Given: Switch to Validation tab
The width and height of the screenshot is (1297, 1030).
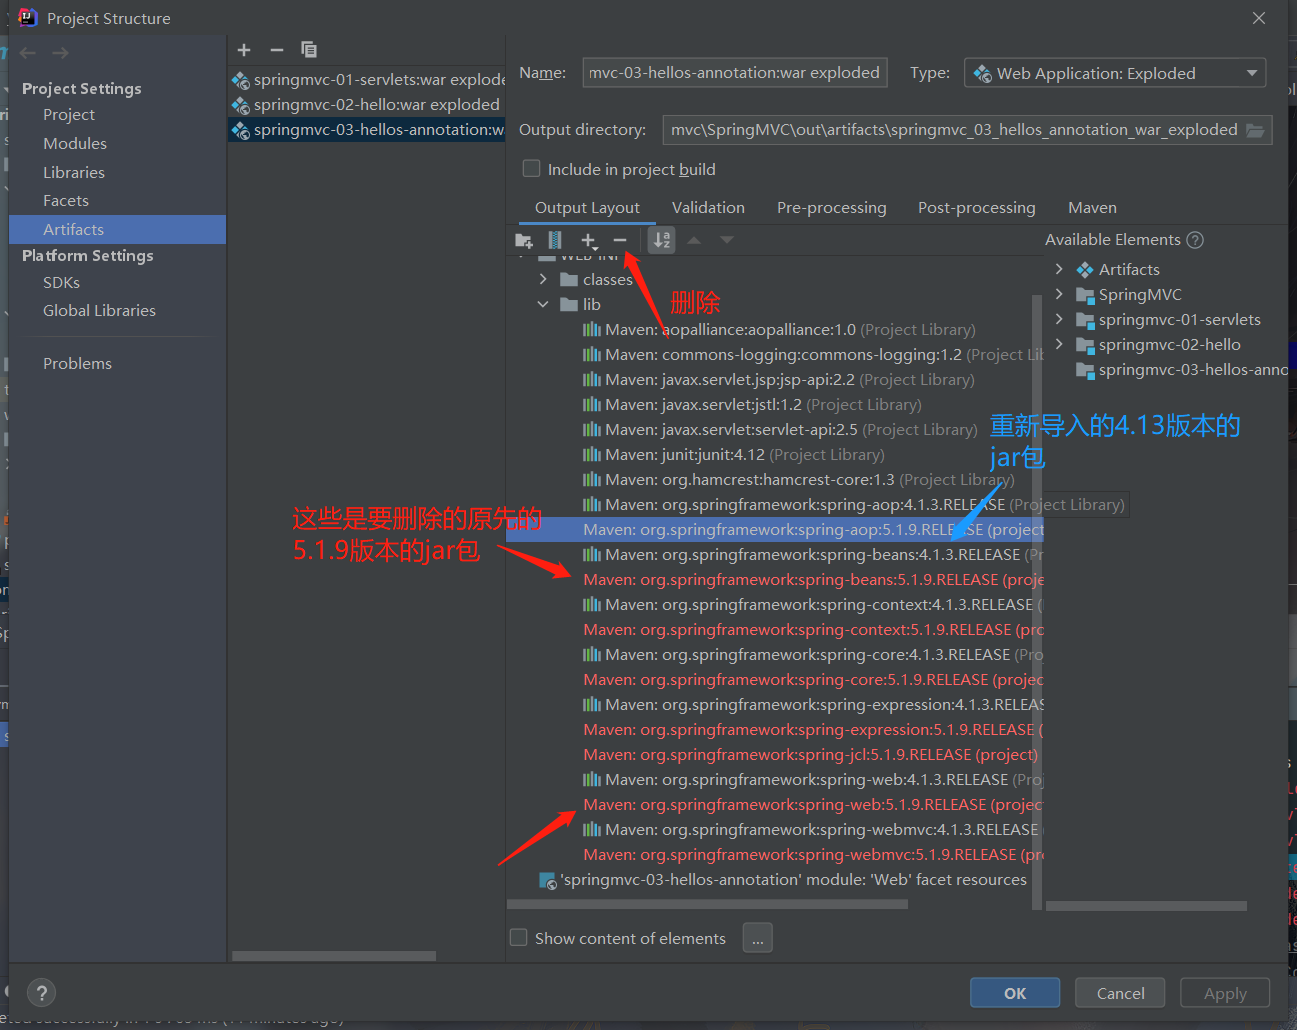Looking at the screenshot, I should point(708,208).
